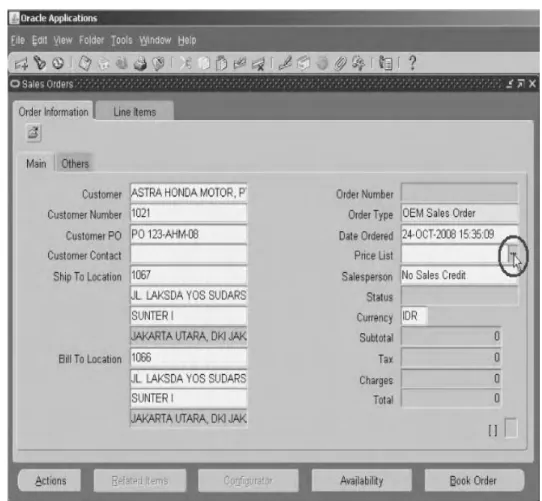Click the Configurator button
This screenshot has width=542, height=501.
click(248, 480)
